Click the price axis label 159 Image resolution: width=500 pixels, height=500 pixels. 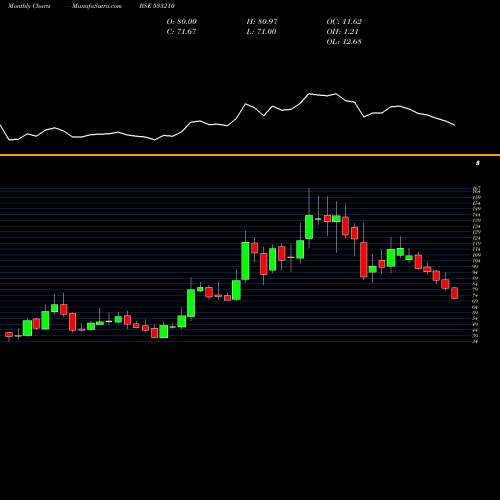pos(477,197)
